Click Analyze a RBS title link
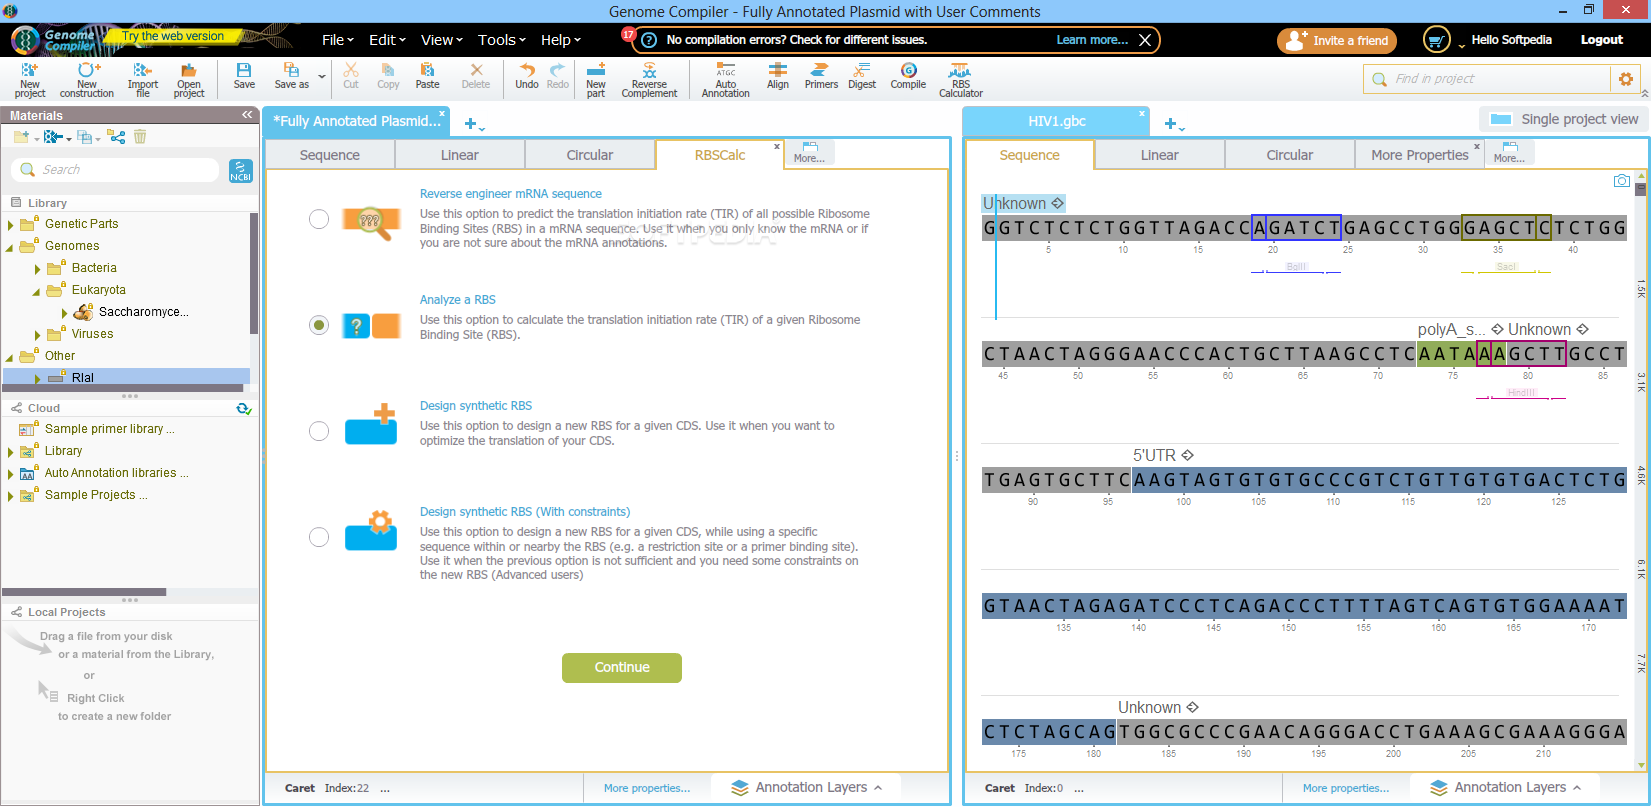Screen dimensions: 1651x807 tap(458, 300)
